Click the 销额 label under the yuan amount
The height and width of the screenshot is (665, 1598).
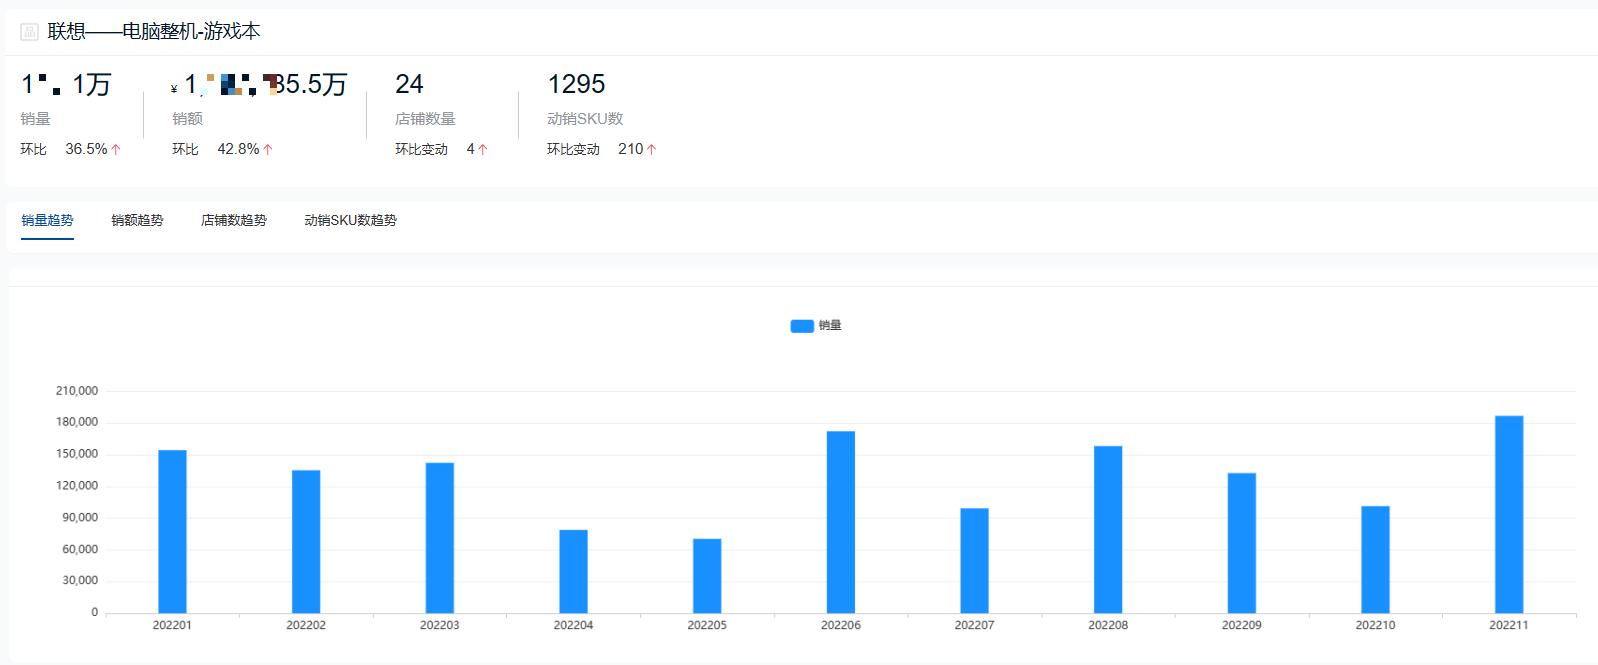click(187, 119)
